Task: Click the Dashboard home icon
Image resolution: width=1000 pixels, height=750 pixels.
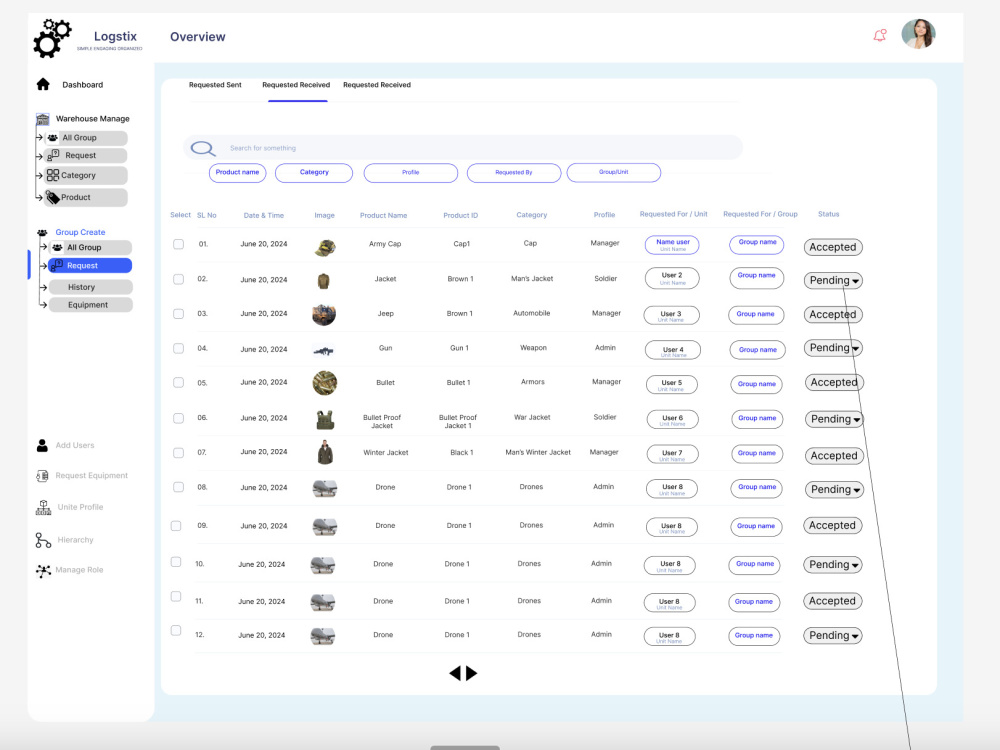Action: 43,84
